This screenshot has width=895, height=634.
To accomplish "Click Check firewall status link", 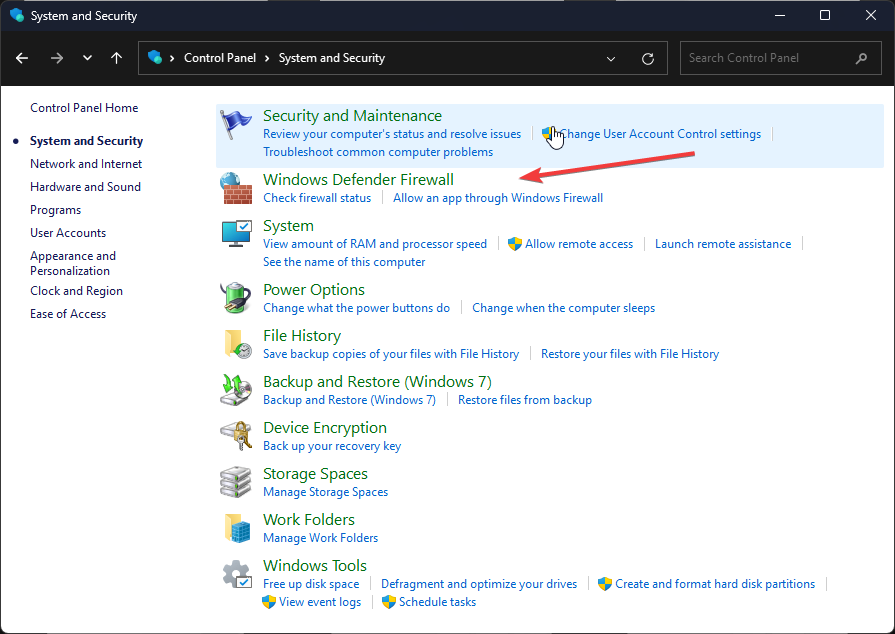I will tap(317, 198).
